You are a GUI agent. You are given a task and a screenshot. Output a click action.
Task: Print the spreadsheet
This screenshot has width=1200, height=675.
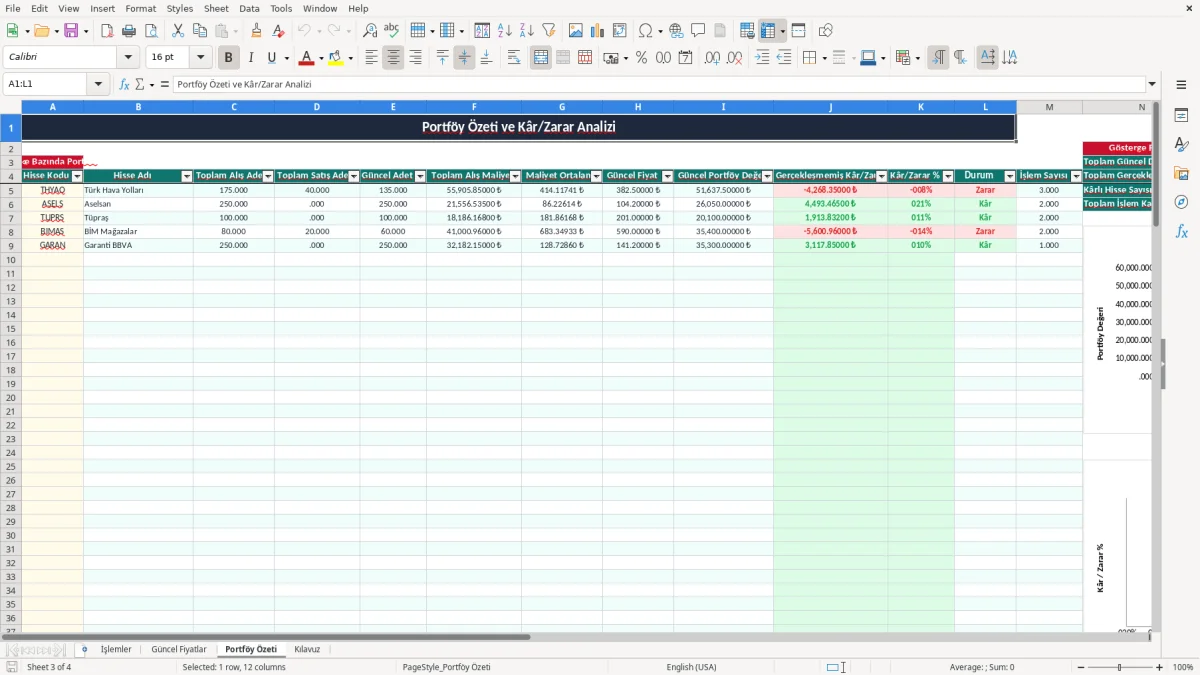[x=129, y=31]
